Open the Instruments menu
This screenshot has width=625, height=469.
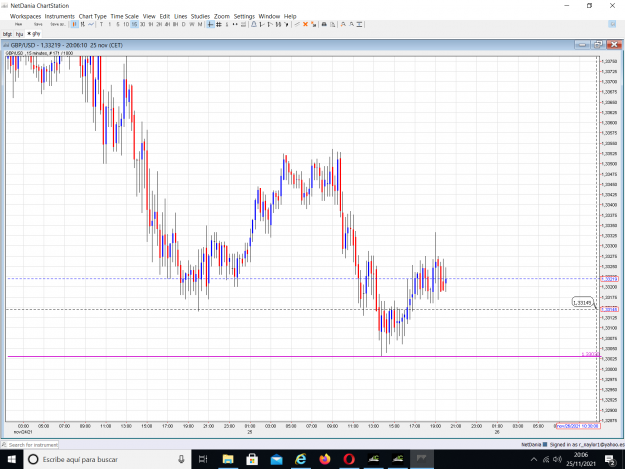click(x=60, y=16)
